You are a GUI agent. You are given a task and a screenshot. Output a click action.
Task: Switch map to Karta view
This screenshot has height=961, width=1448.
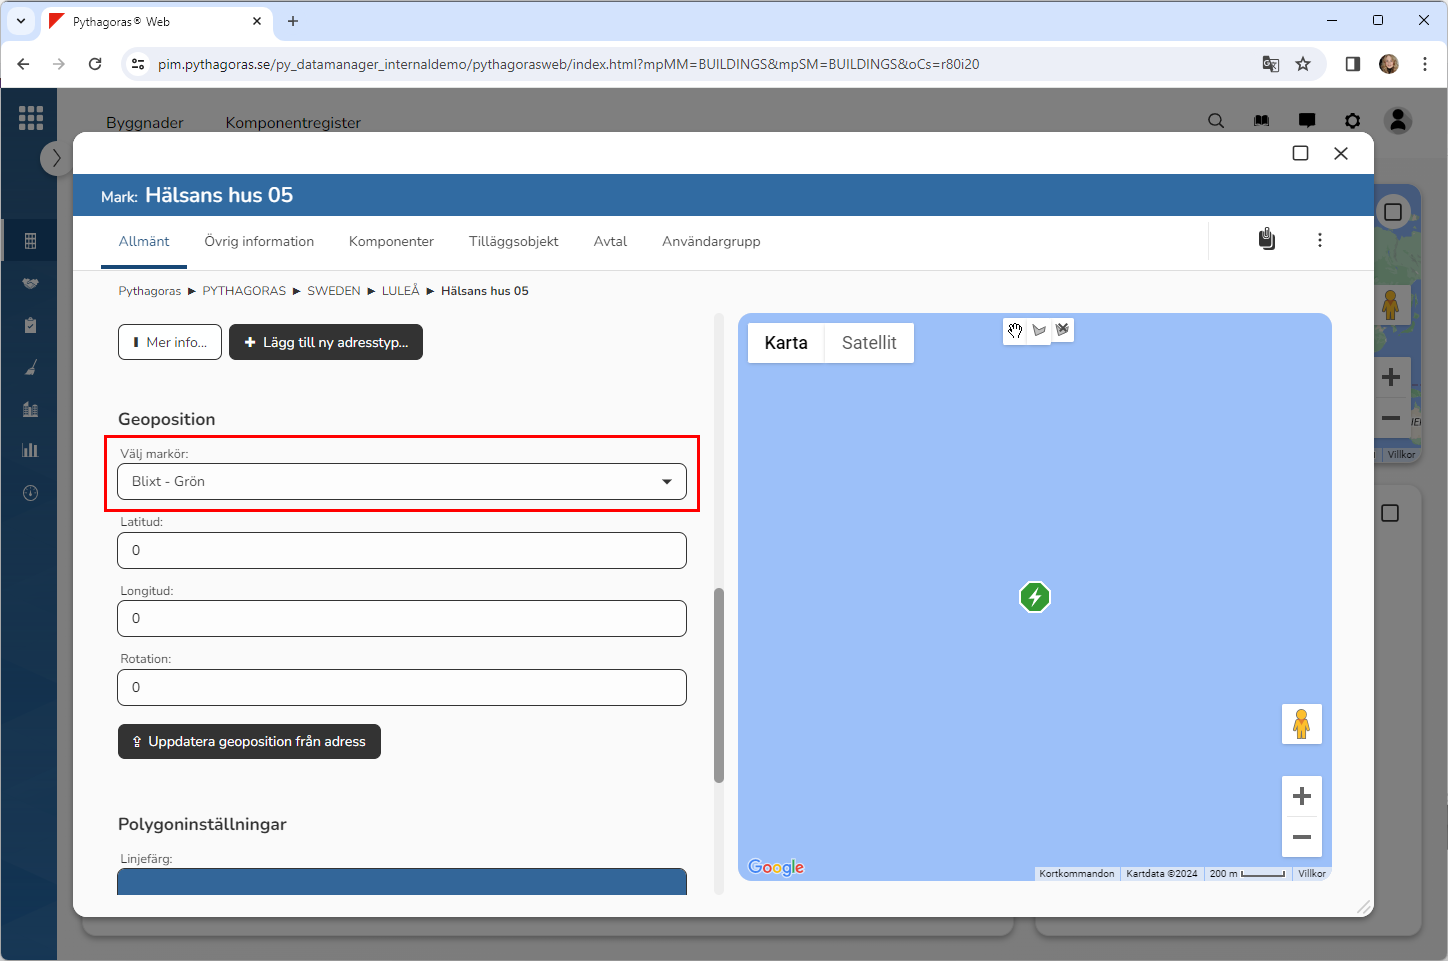[786, 343]
